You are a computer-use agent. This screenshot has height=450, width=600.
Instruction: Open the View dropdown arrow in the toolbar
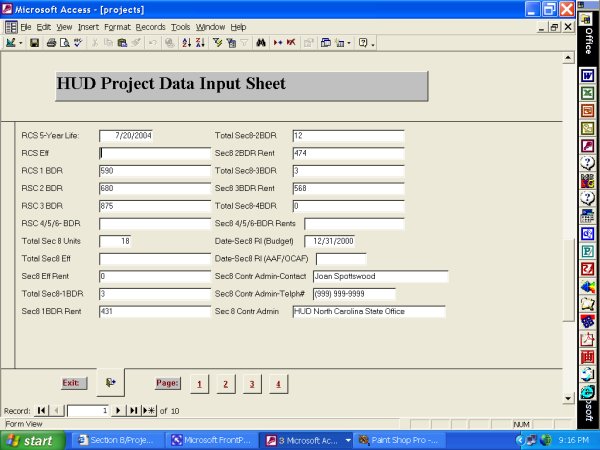pos(20,44)
